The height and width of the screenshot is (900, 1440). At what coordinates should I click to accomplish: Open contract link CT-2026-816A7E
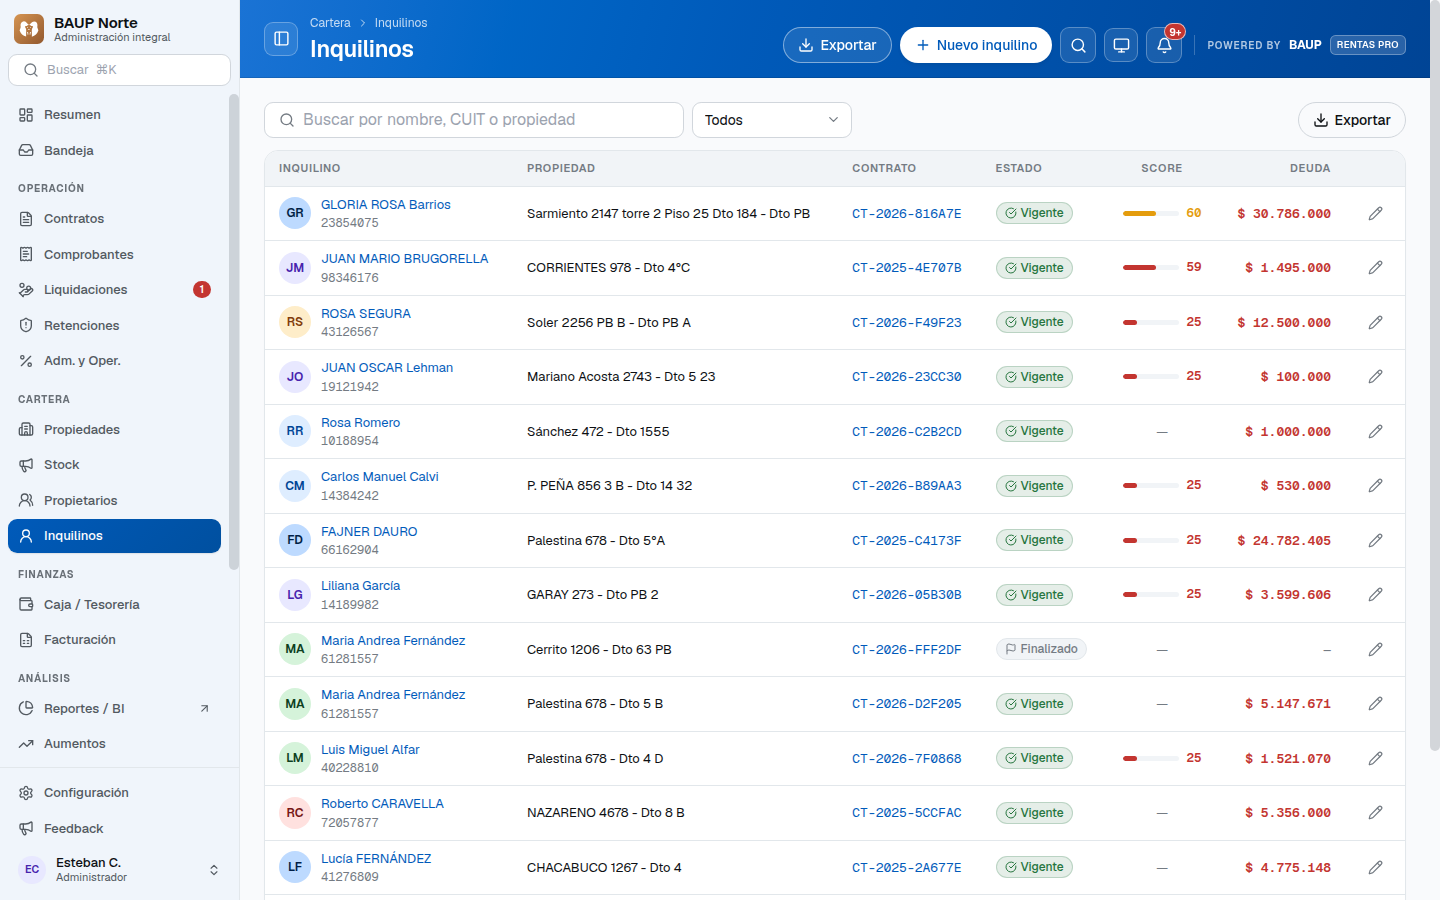pyautogui.click(x=907, y=214)
